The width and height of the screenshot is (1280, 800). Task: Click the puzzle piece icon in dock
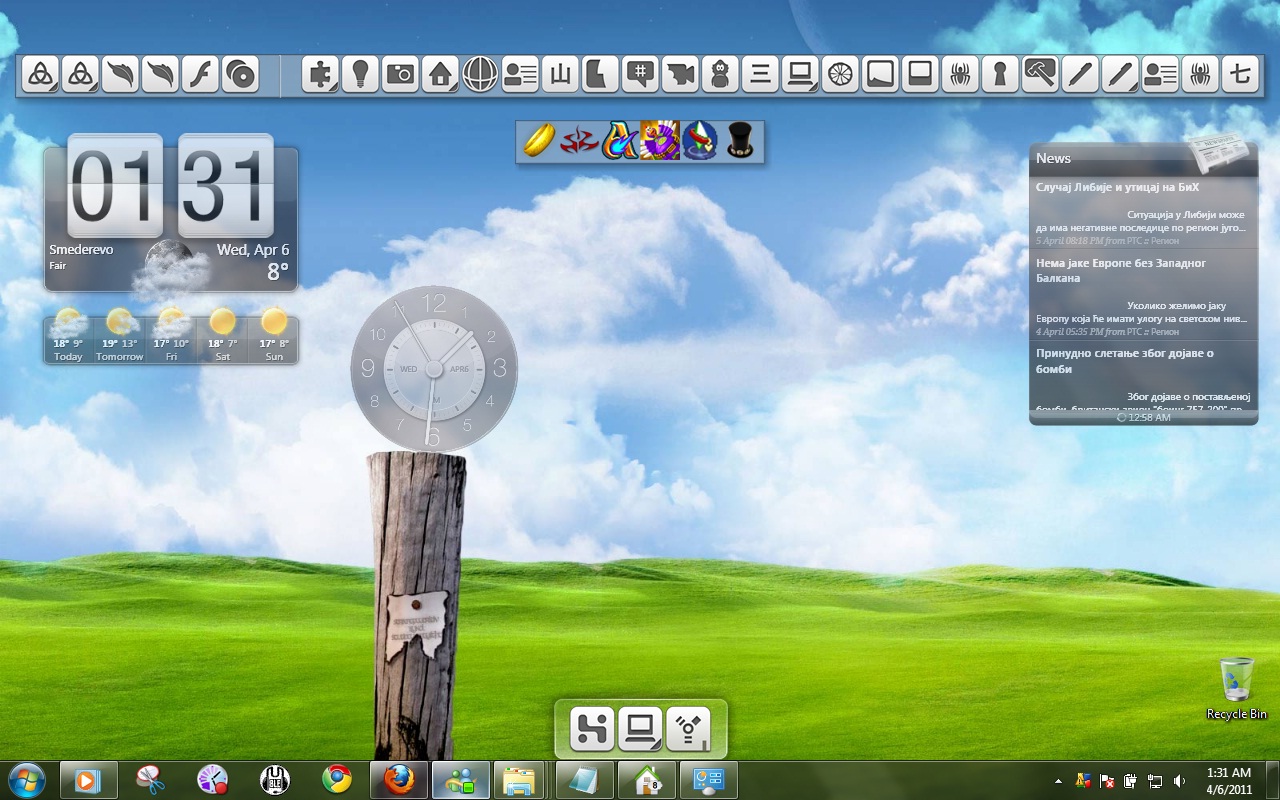coord(320,75)
